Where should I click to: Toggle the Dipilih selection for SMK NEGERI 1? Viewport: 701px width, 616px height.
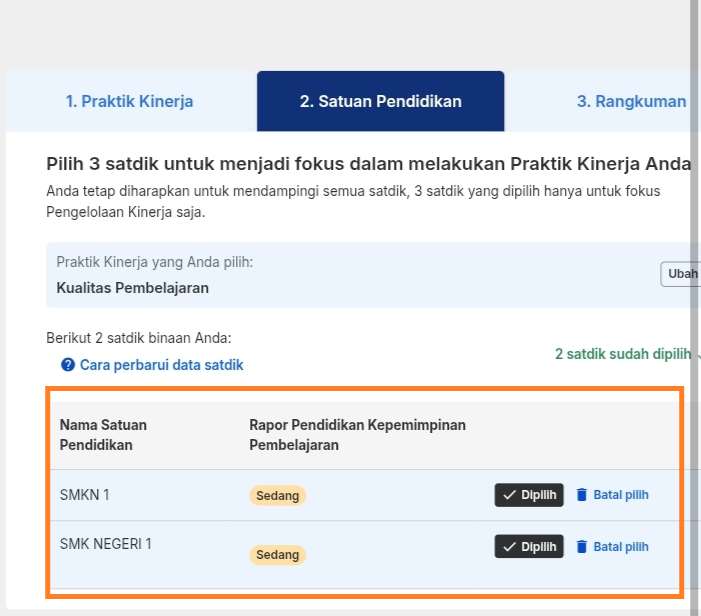tap(529, 546)
